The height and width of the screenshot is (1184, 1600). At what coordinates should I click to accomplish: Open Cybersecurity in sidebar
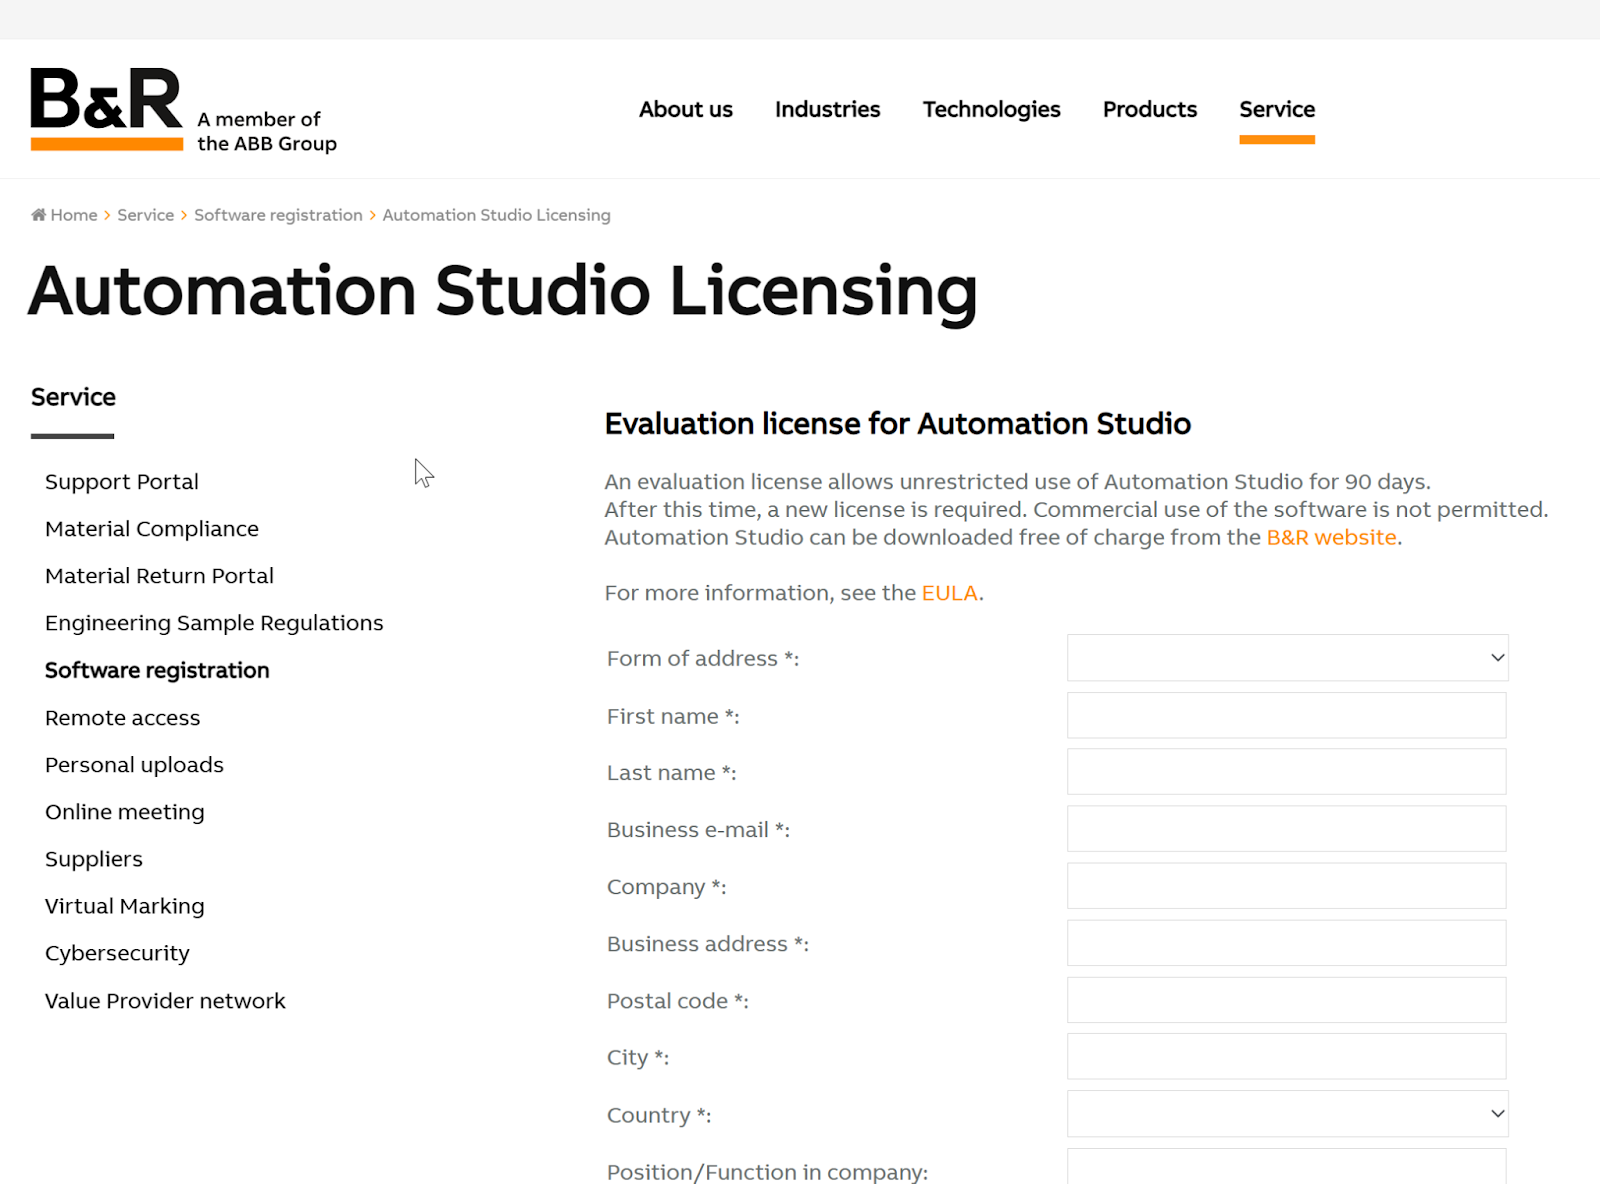(117, 953)
